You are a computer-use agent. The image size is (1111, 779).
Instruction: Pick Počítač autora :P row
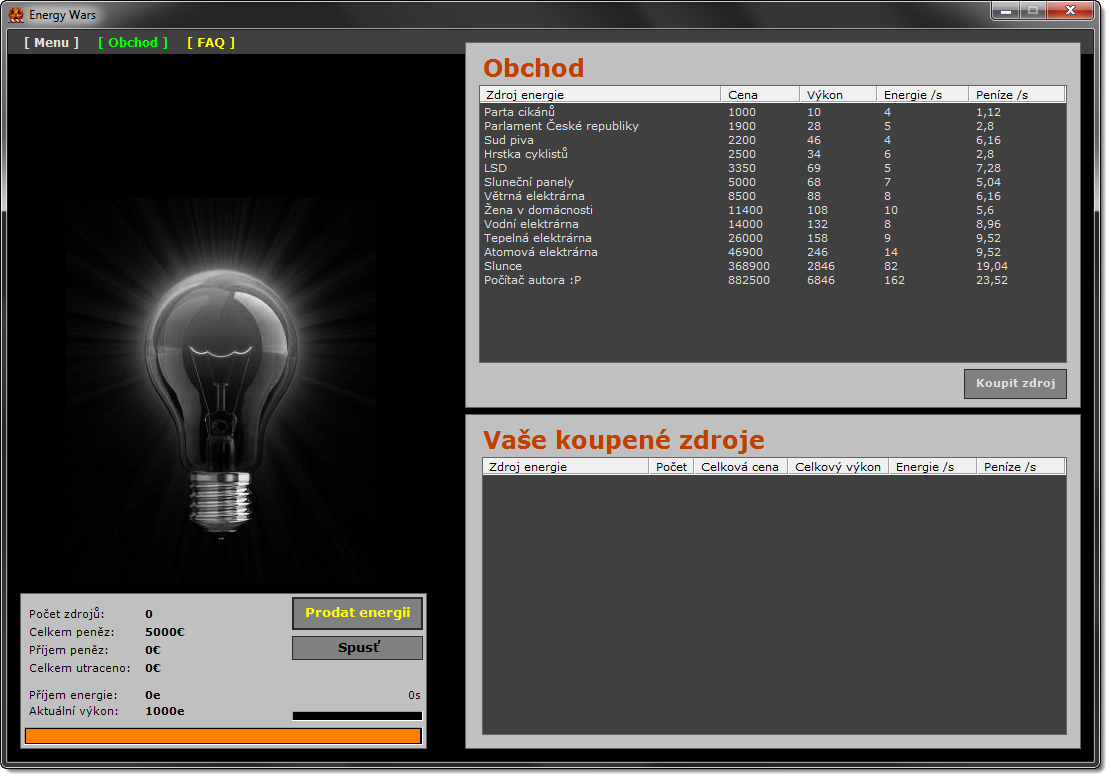pos(532,280)
